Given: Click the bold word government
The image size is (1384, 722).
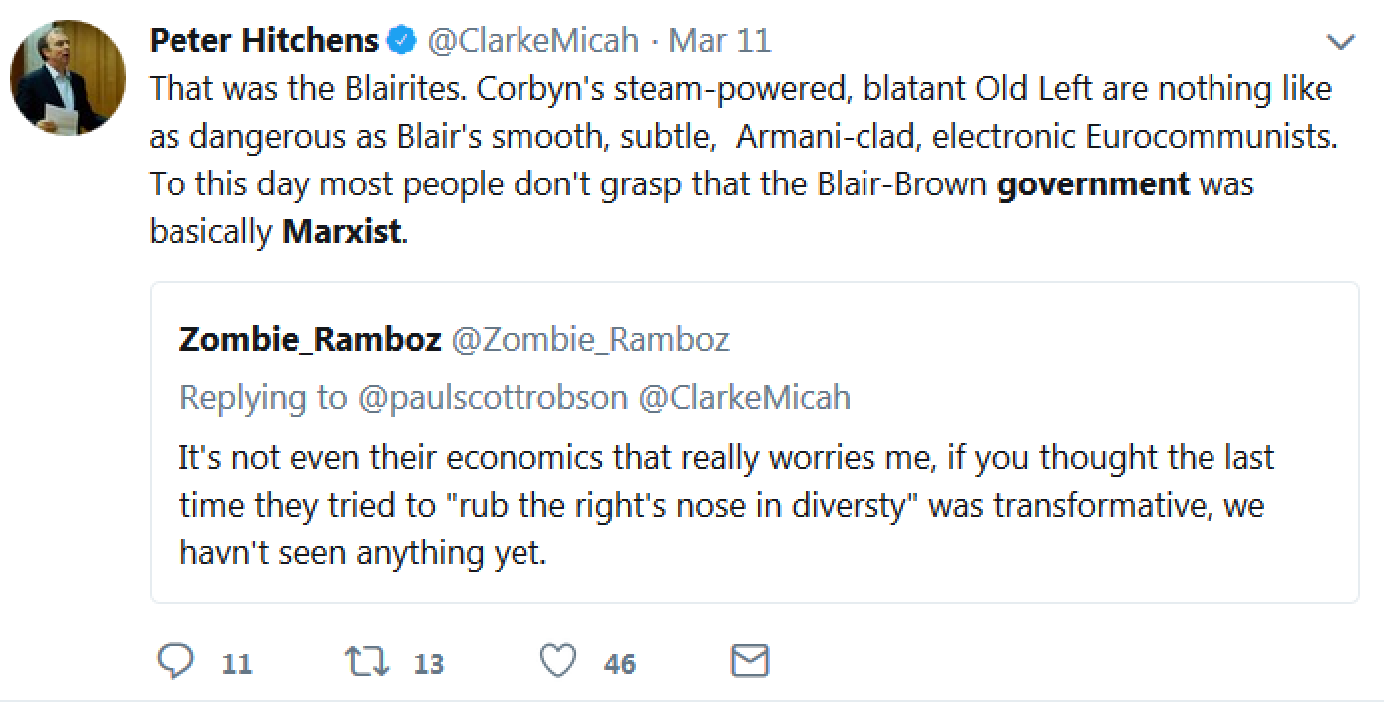Looking at the screenshot, I should point(1093,184).
